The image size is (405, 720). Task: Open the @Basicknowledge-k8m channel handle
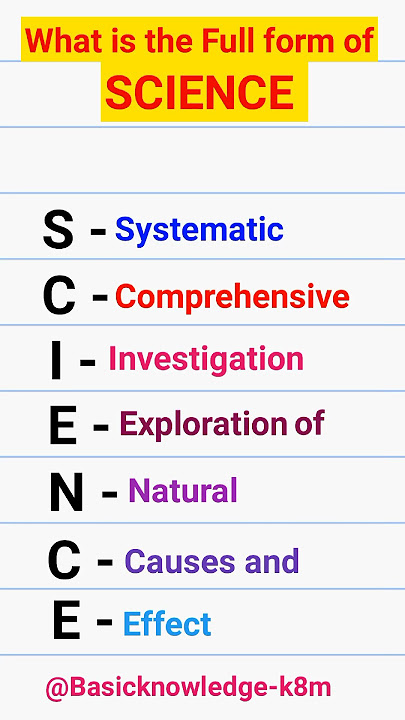[188, 688]
